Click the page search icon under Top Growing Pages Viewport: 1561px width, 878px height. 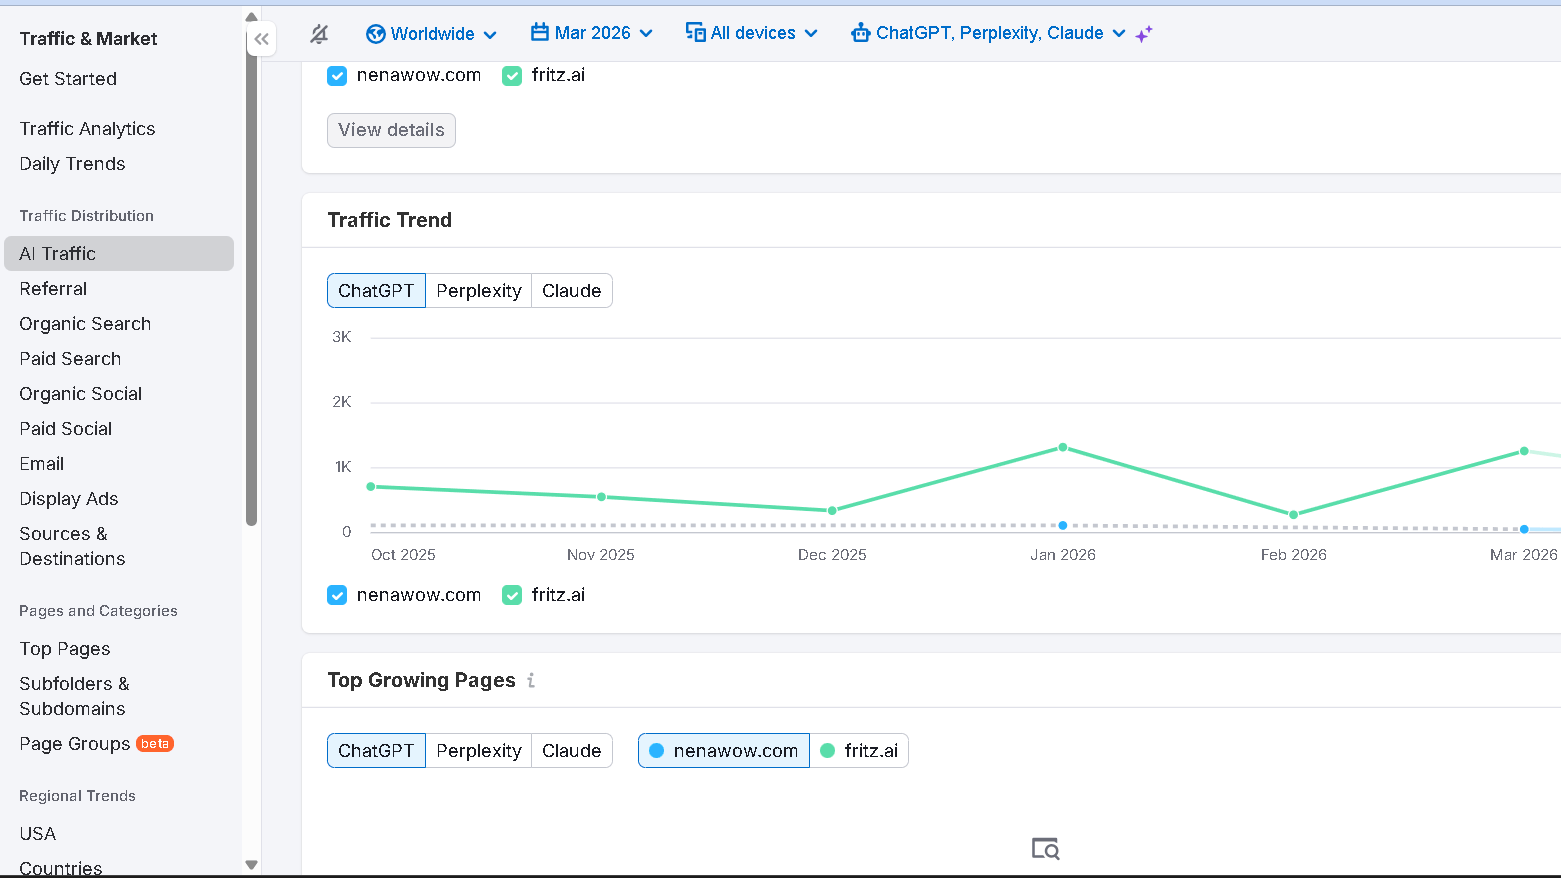[x=1045, y=848]
